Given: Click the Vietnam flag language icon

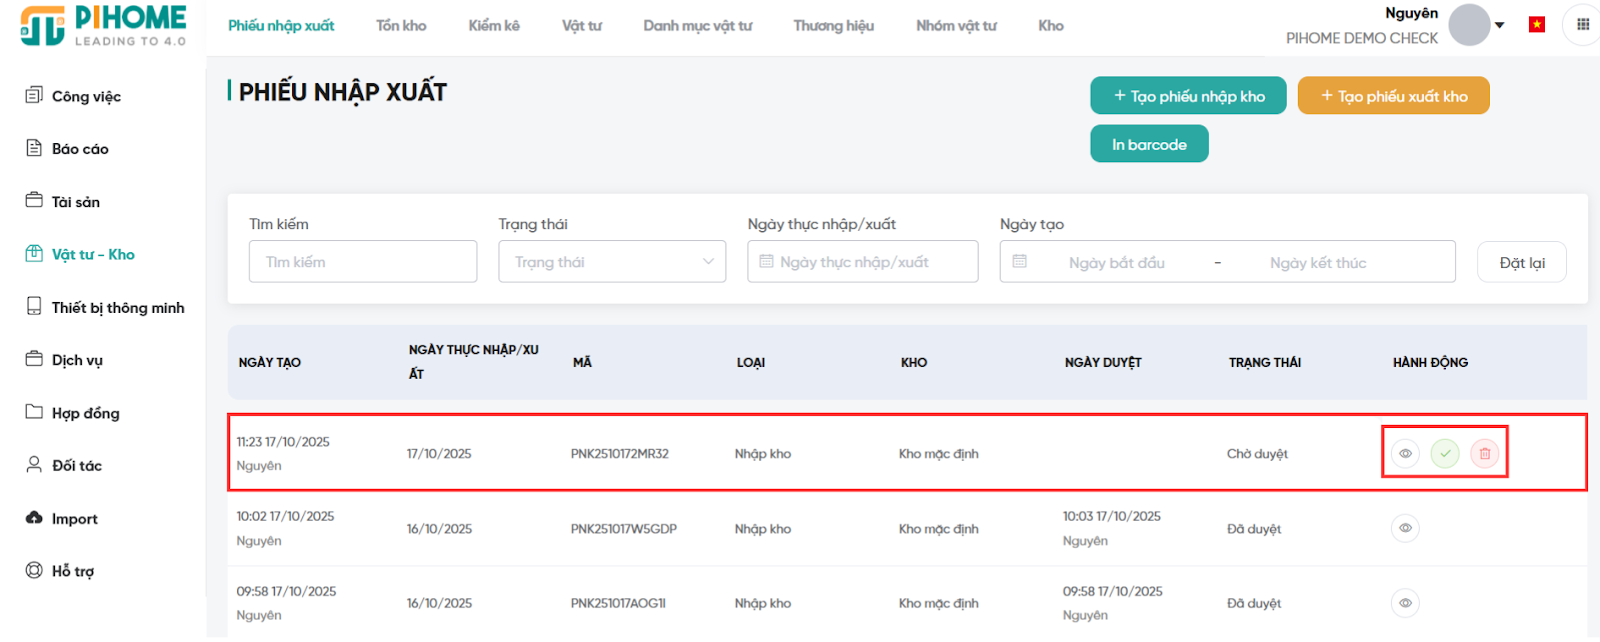Looking at the screenshot, I should [1537, 25].
